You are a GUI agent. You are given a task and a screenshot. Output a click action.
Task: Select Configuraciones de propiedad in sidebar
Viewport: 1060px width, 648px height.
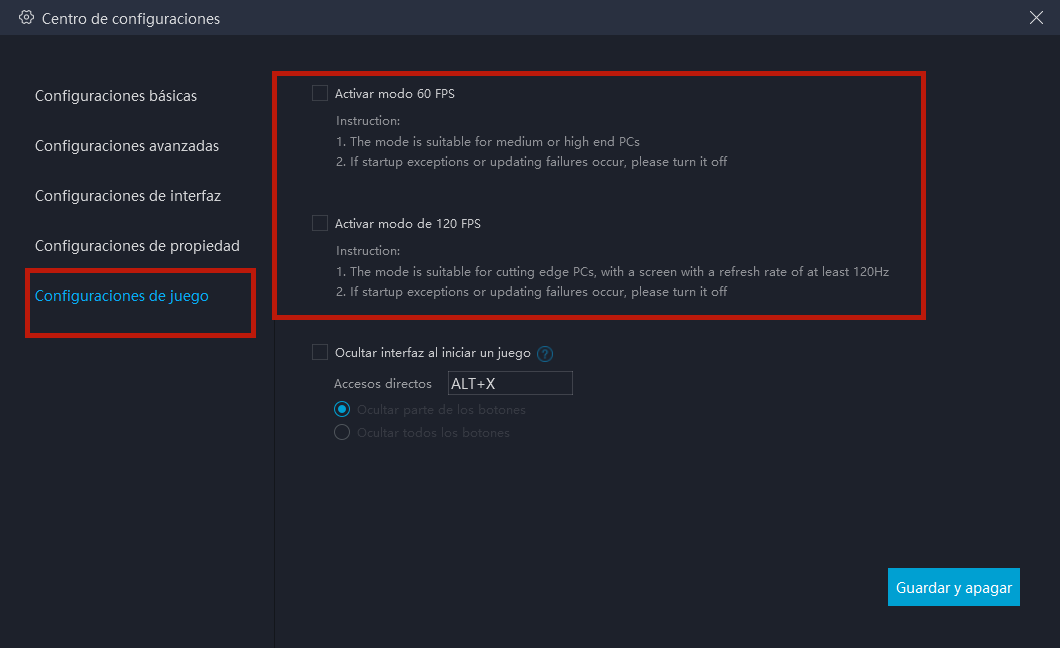137,246
